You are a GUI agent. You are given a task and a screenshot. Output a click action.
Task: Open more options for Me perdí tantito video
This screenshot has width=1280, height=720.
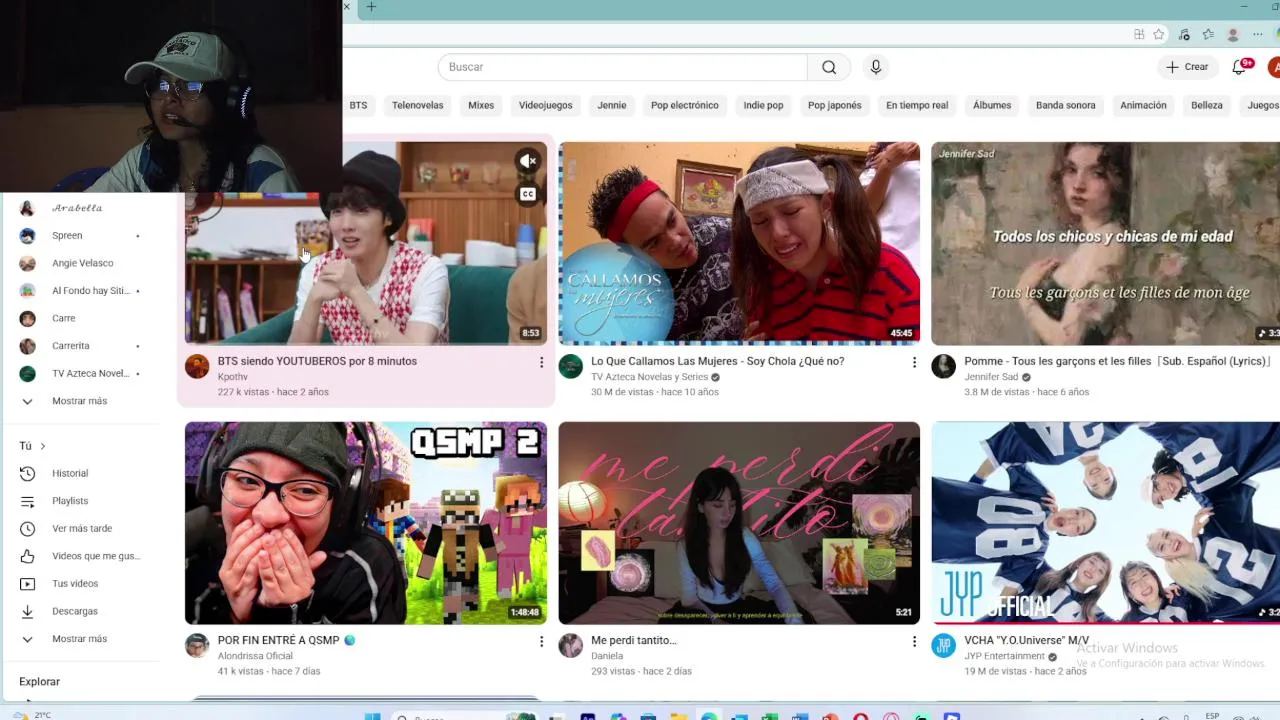coord(914,641)
